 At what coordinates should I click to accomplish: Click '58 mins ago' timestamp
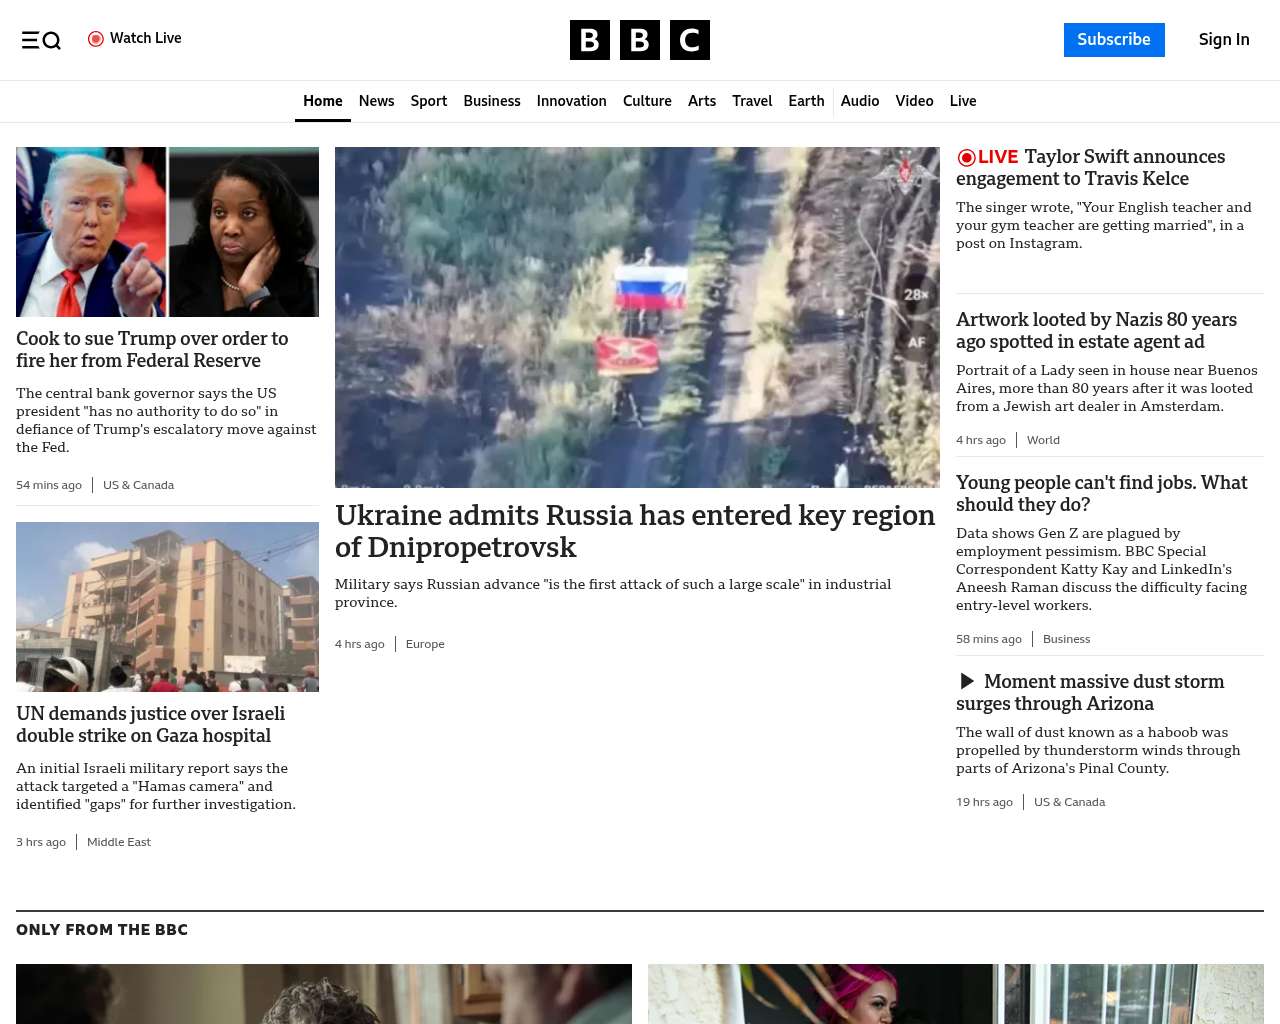pos(989,639)
